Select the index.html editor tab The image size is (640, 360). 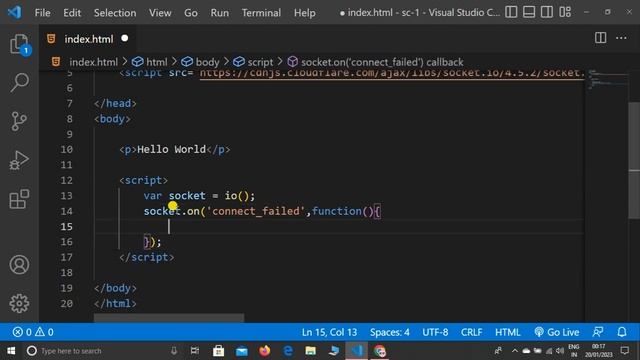pos(88,39)
